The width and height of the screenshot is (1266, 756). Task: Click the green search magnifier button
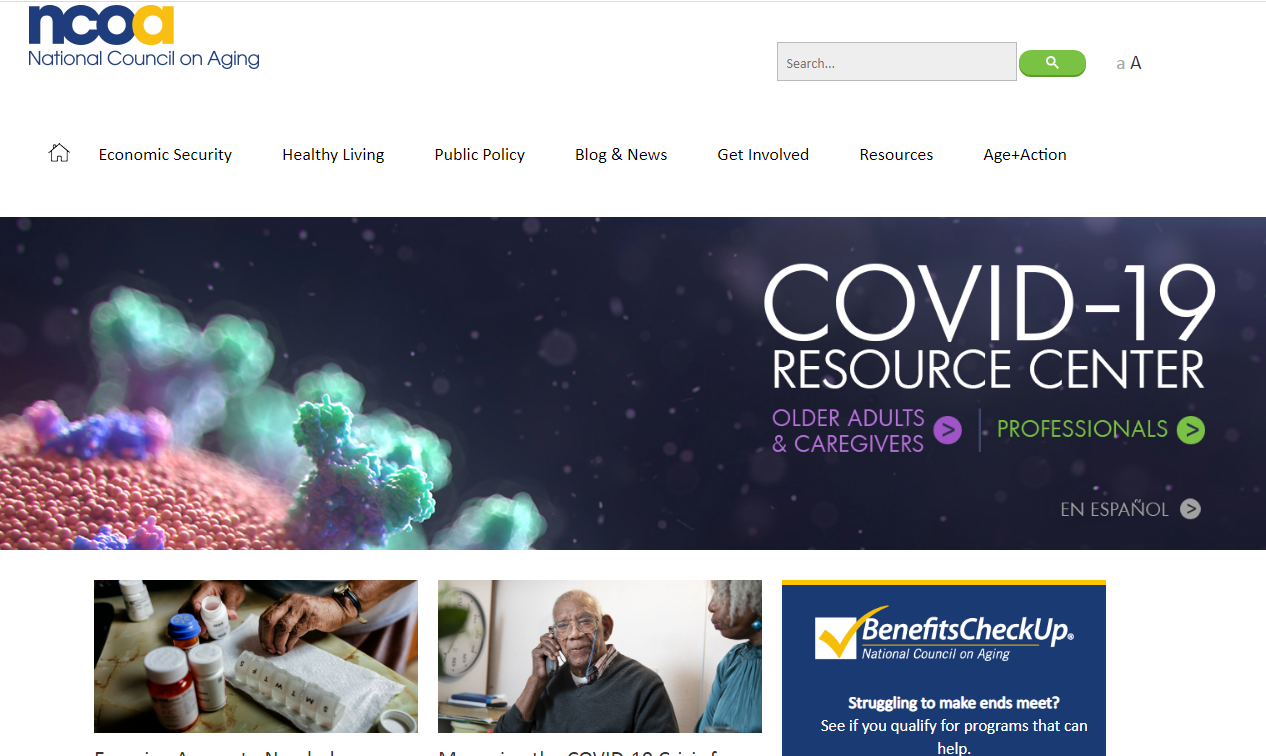[1052, 63]
